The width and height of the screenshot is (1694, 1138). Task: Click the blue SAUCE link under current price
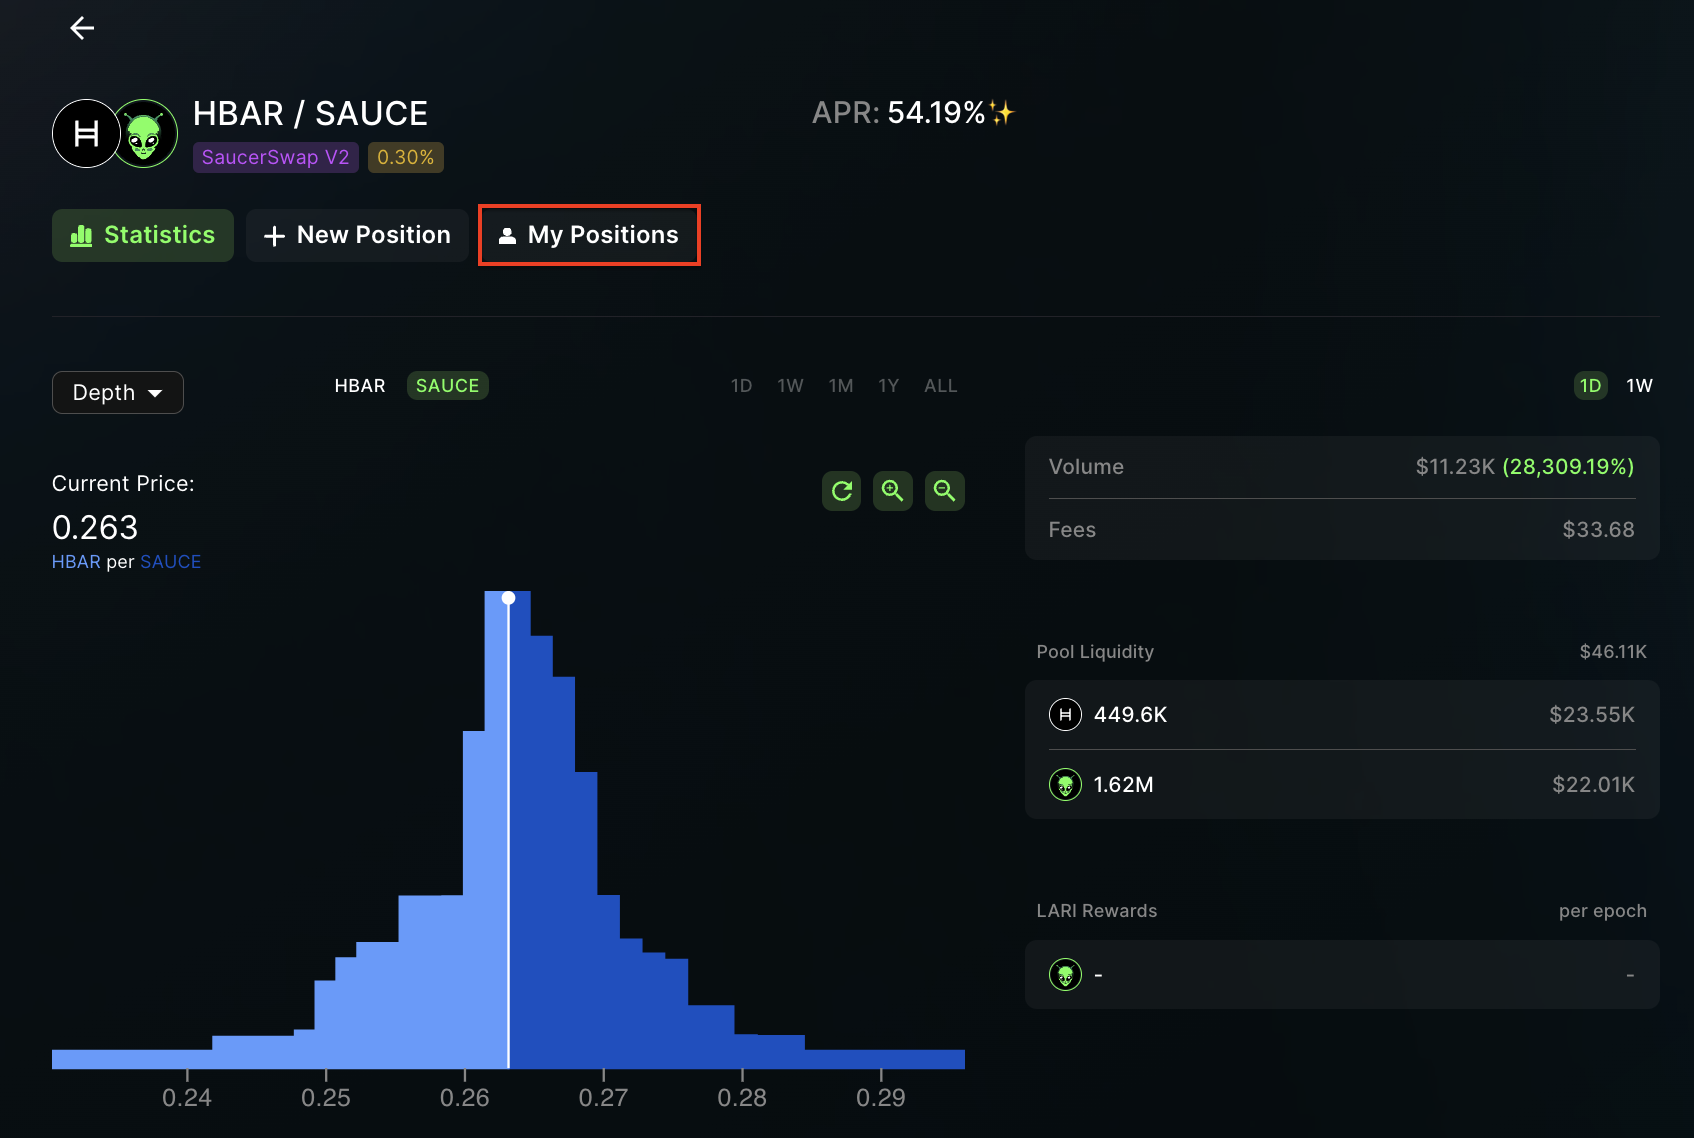coord(171,562)
